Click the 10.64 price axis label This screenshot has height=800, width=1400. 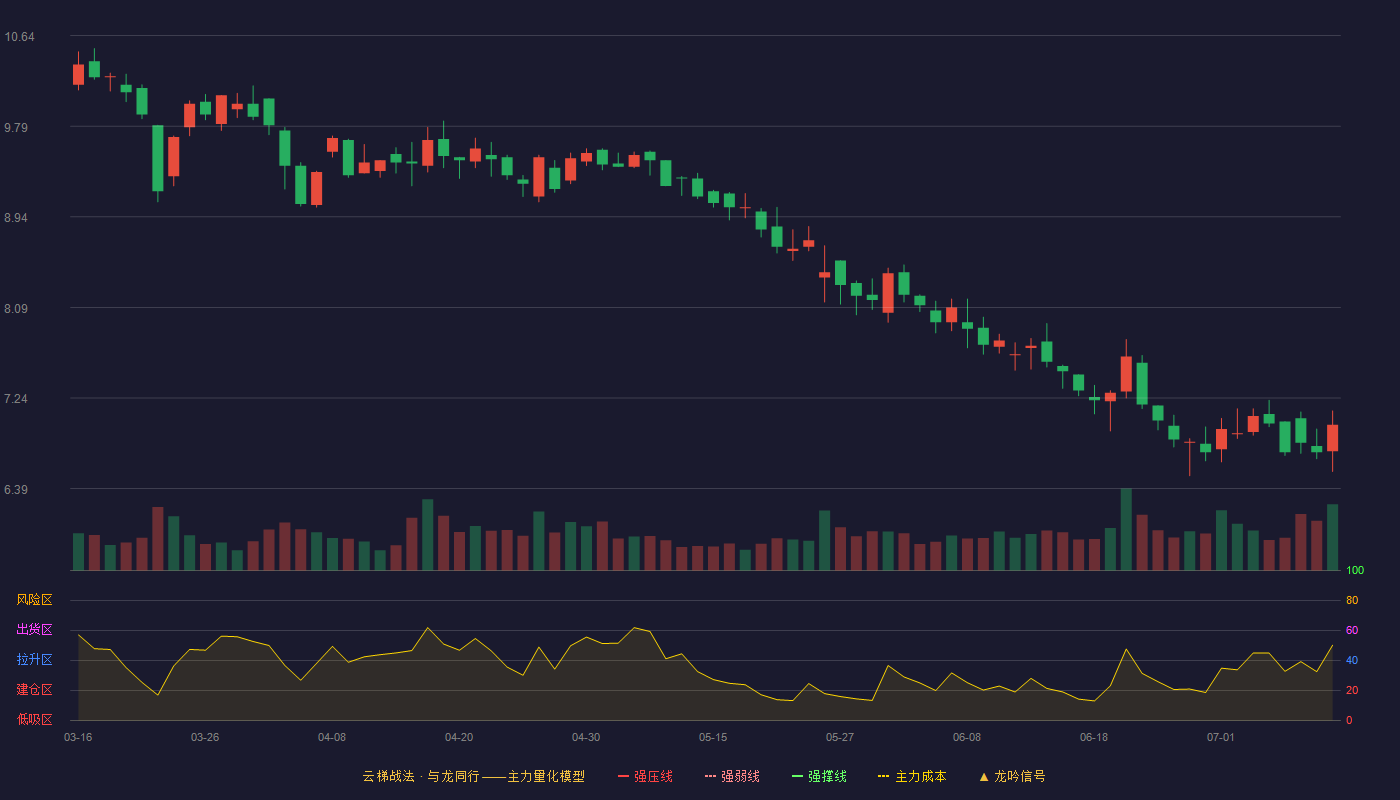point(19,37)
